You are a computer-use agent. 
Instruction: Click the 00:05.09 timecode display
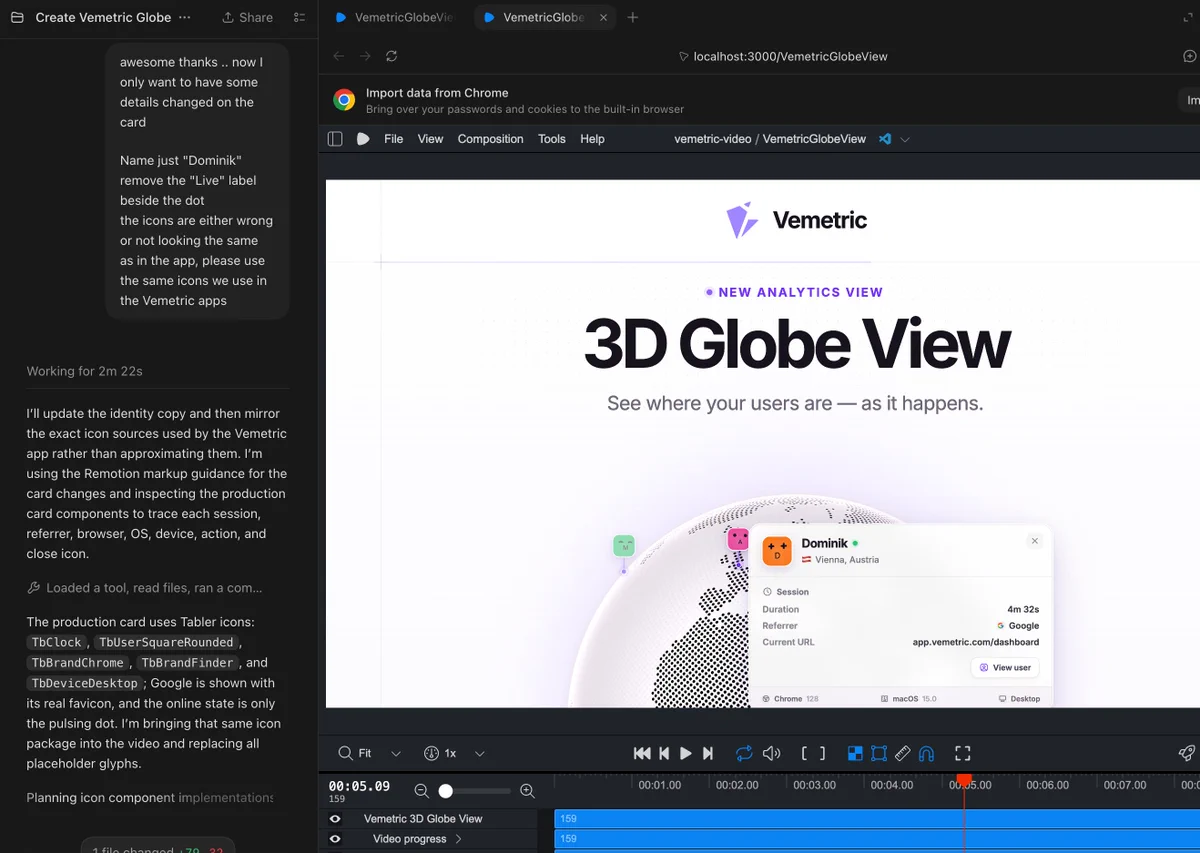coord(359,786)
